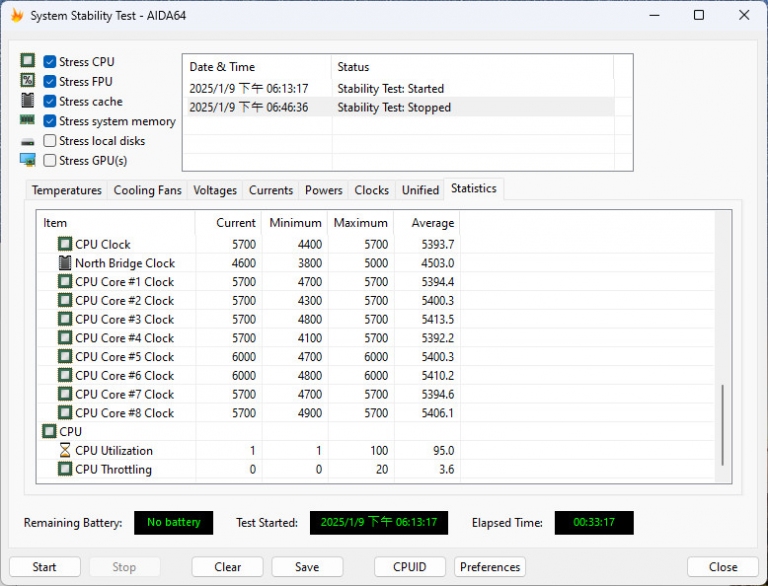Switch to the Currents tab
Screen dimensions: 768x586
[270, 190]
